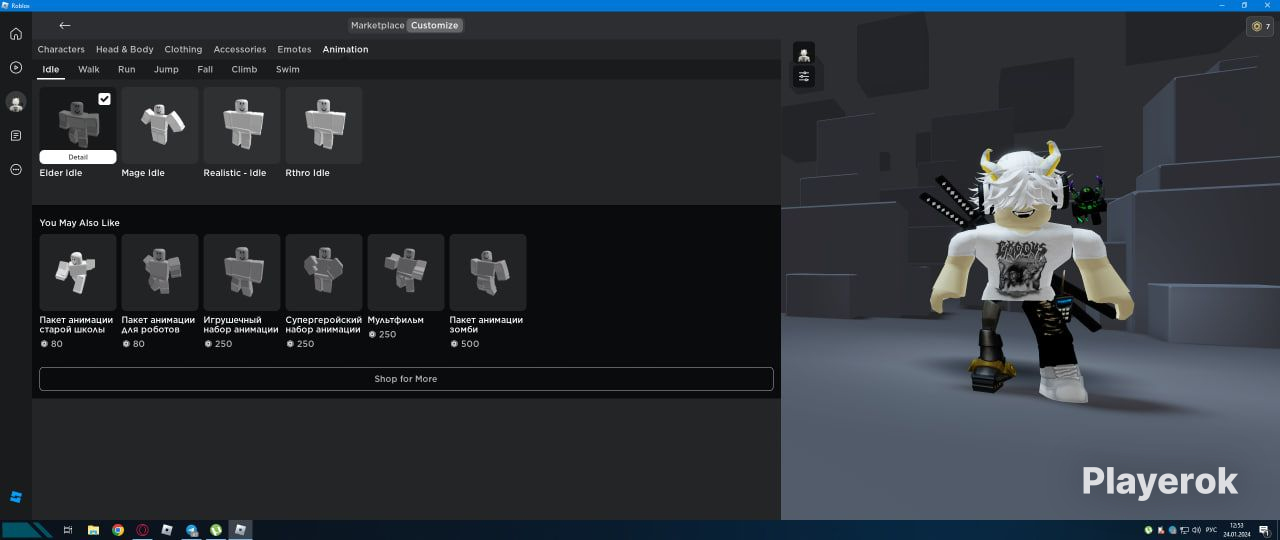Go back with the left arrow
Viewport: 1280px width, 540px height.
click(x=65, y=25)
